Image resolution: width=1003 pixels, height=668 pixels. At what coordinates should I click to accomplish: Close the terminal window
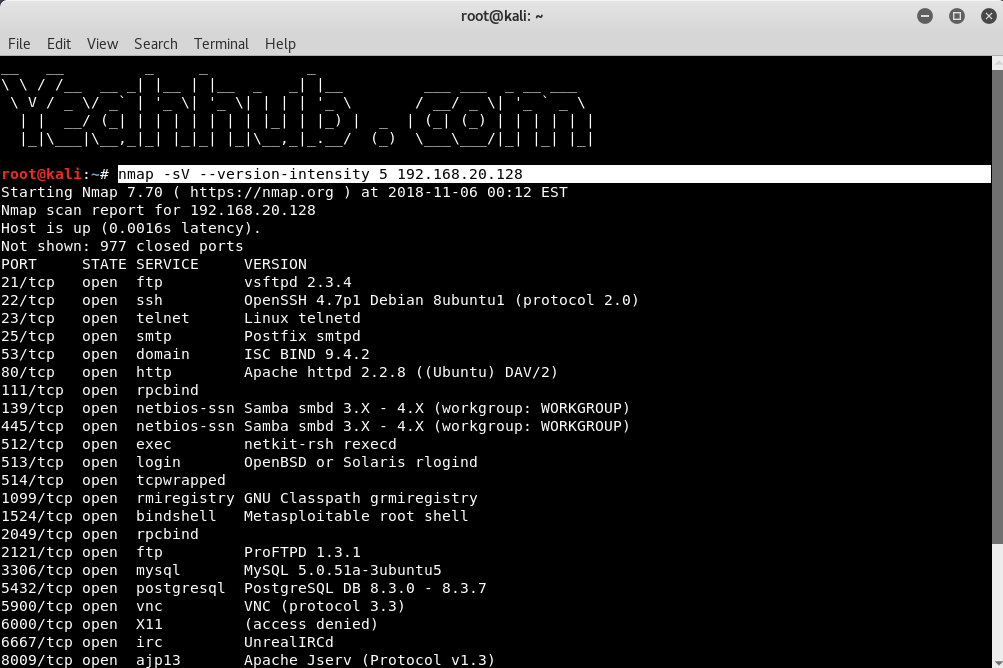click(989, 16)
